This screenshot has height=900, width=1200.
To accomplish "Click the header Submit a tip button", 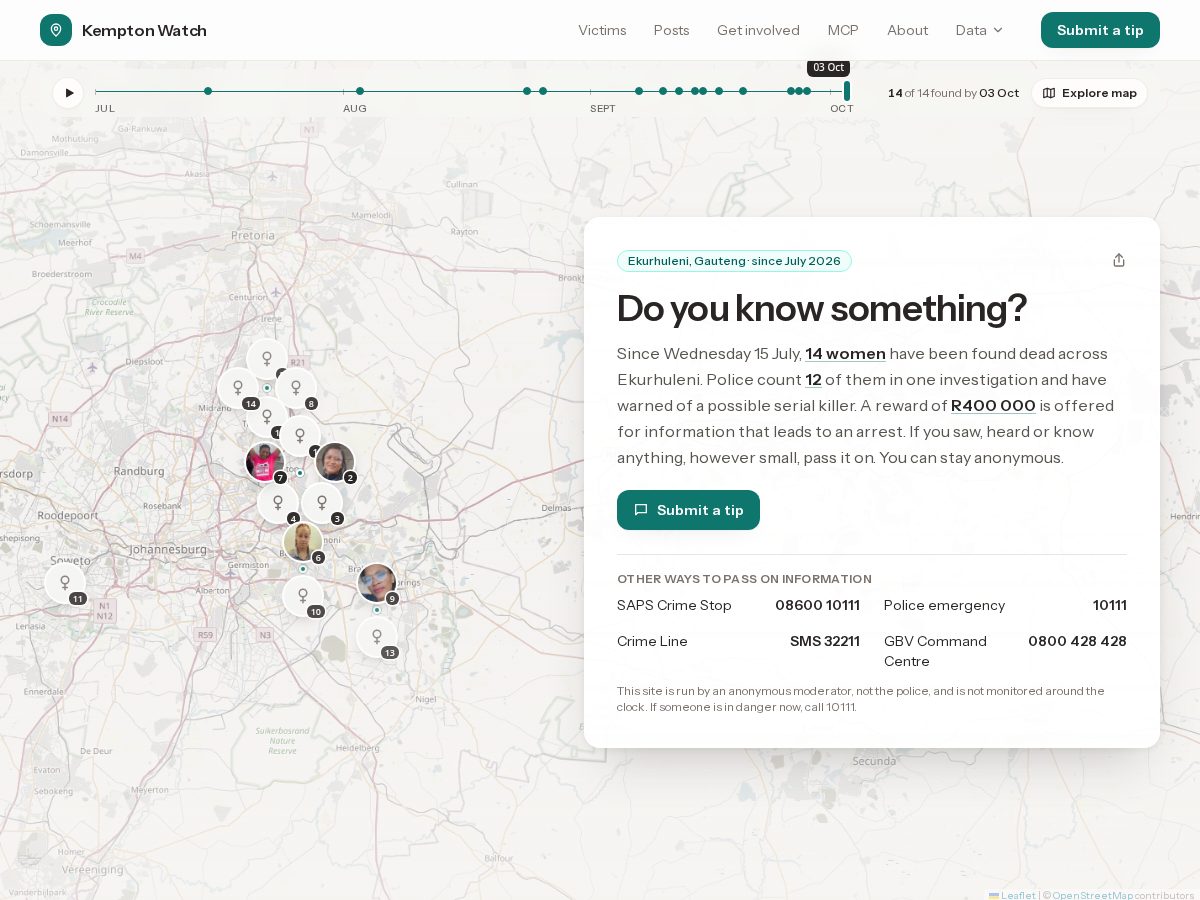I will (x=1100, y=30).
